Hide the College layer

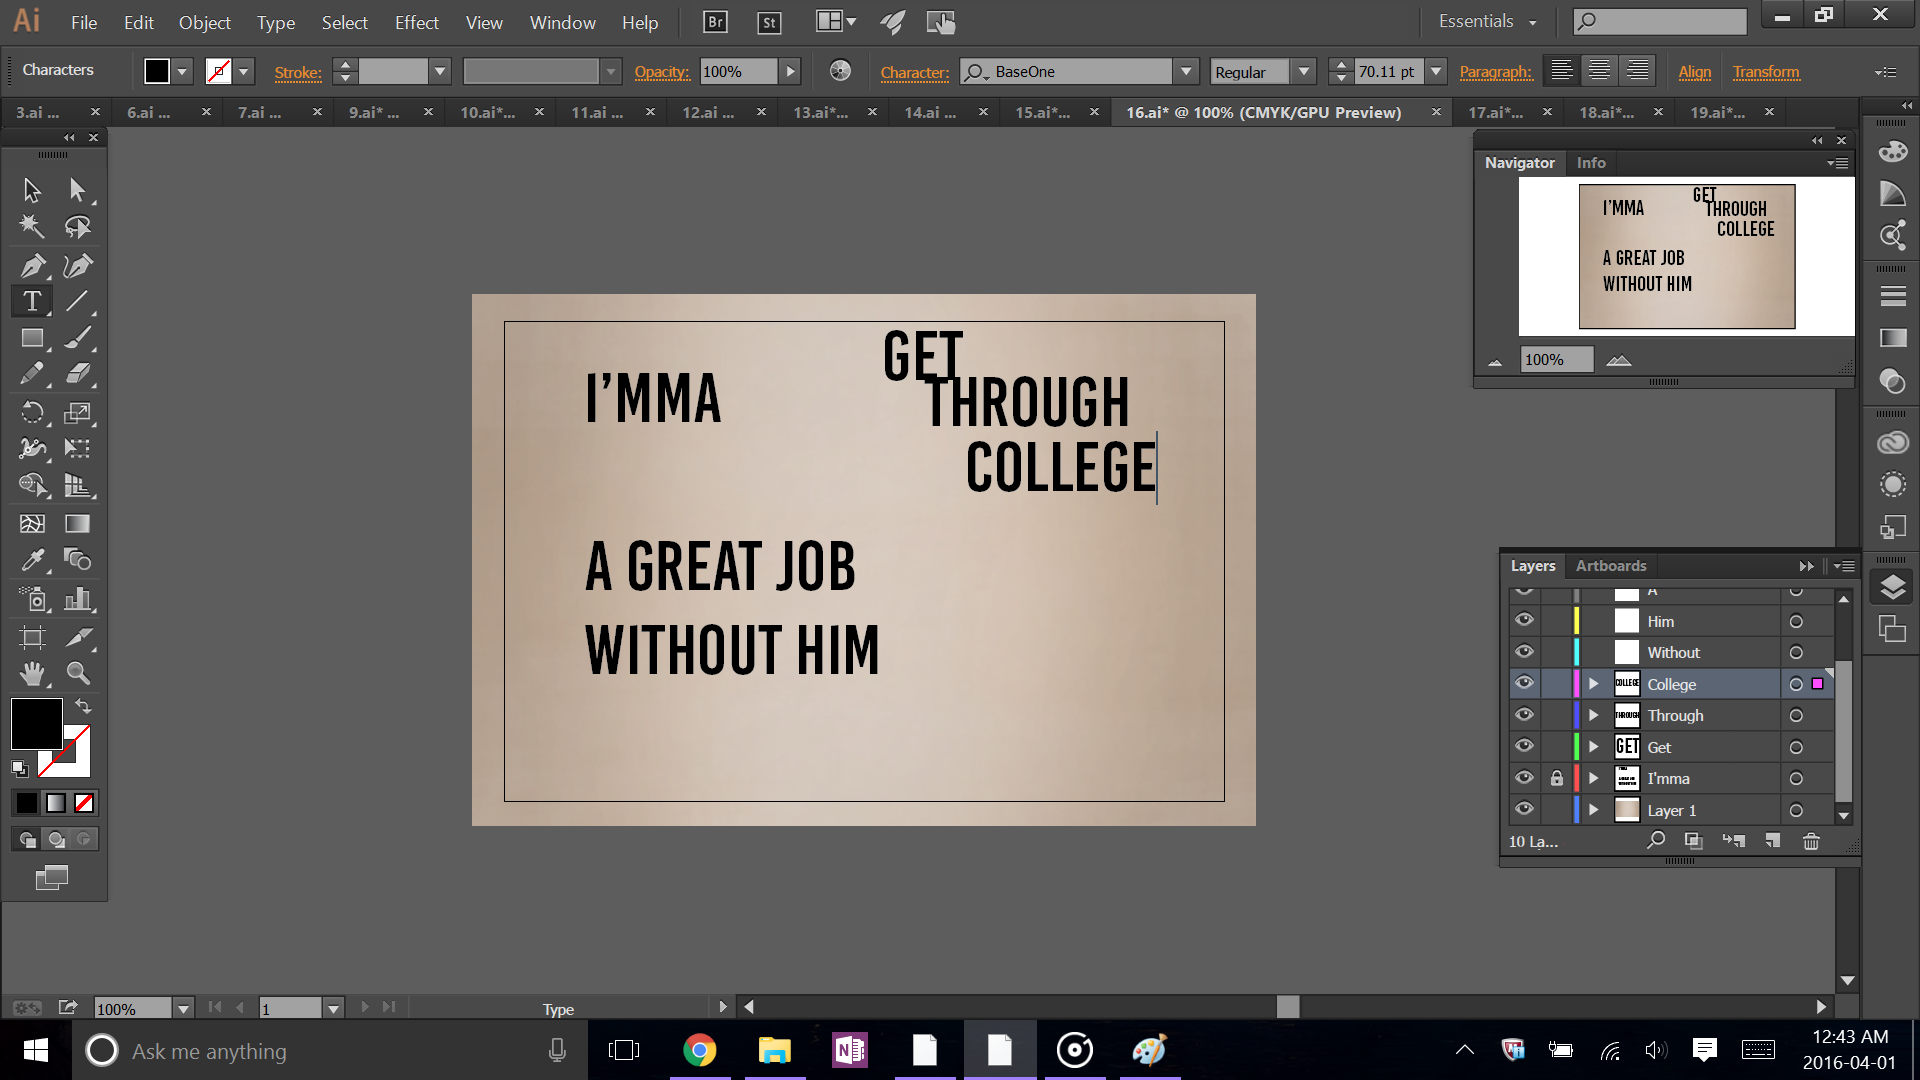[x=1524, y=683]
